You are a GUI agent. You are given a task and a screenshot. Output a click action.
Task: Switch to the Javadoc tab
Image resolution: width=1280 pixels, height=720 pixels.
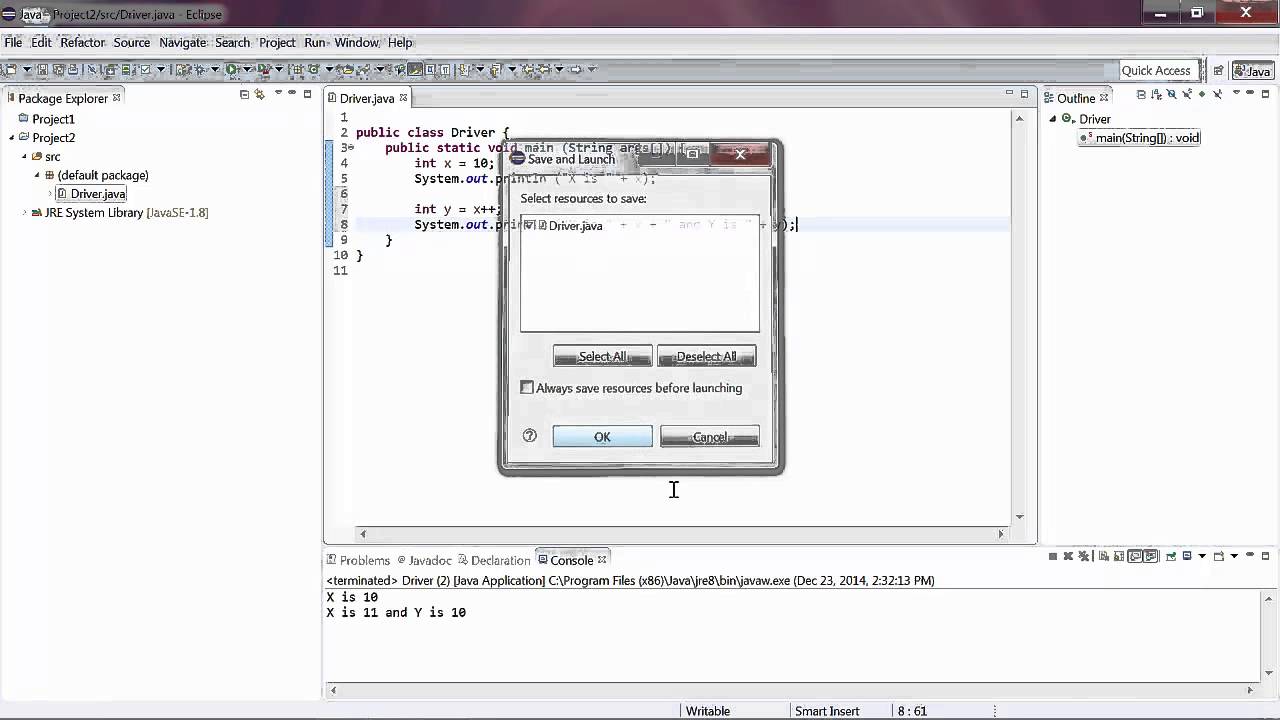424,560
